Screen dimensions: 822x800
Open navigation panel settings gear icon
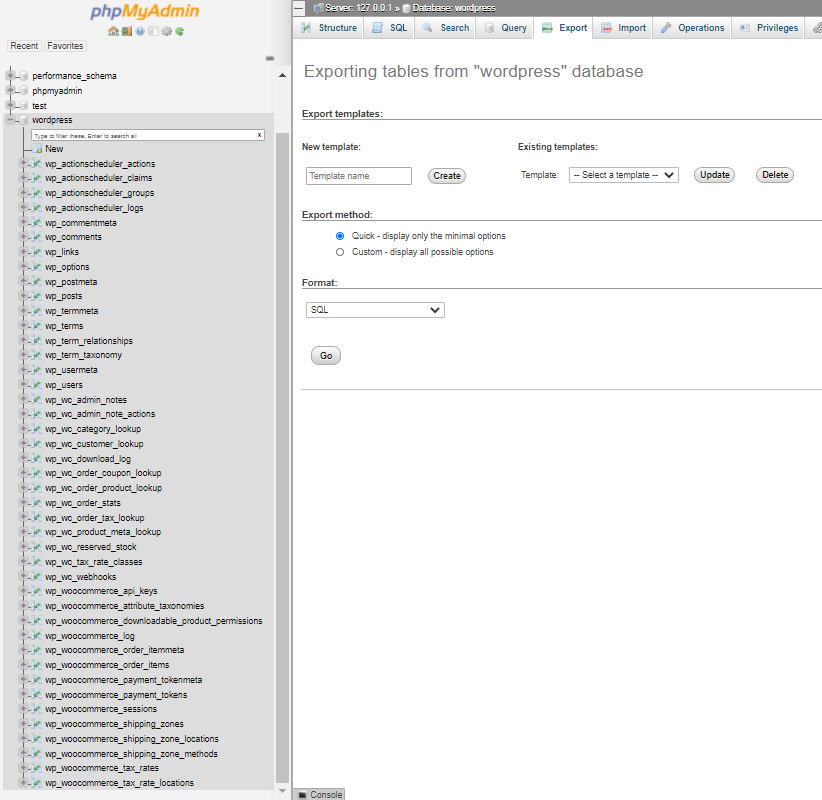(x=167, y=31)
